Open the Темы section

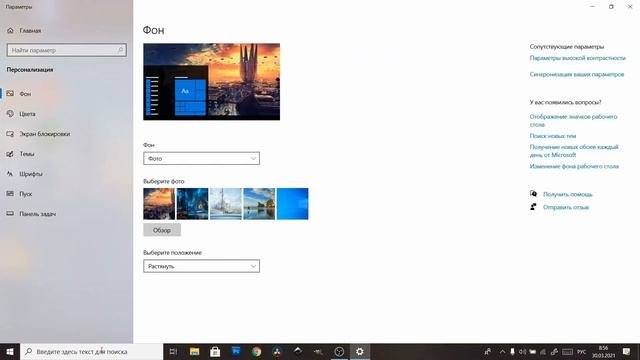(27, 154)
